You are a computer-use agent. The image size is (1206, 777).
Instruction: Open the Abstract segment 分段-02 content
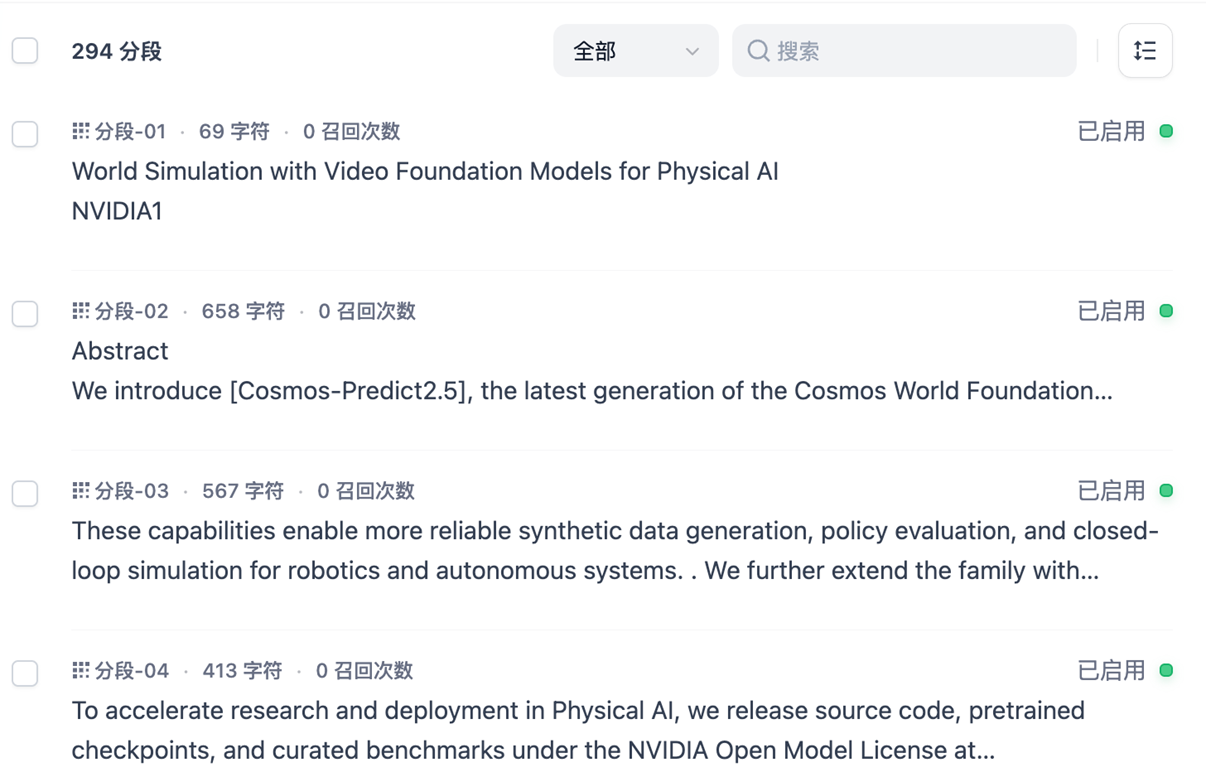(590, 372)
